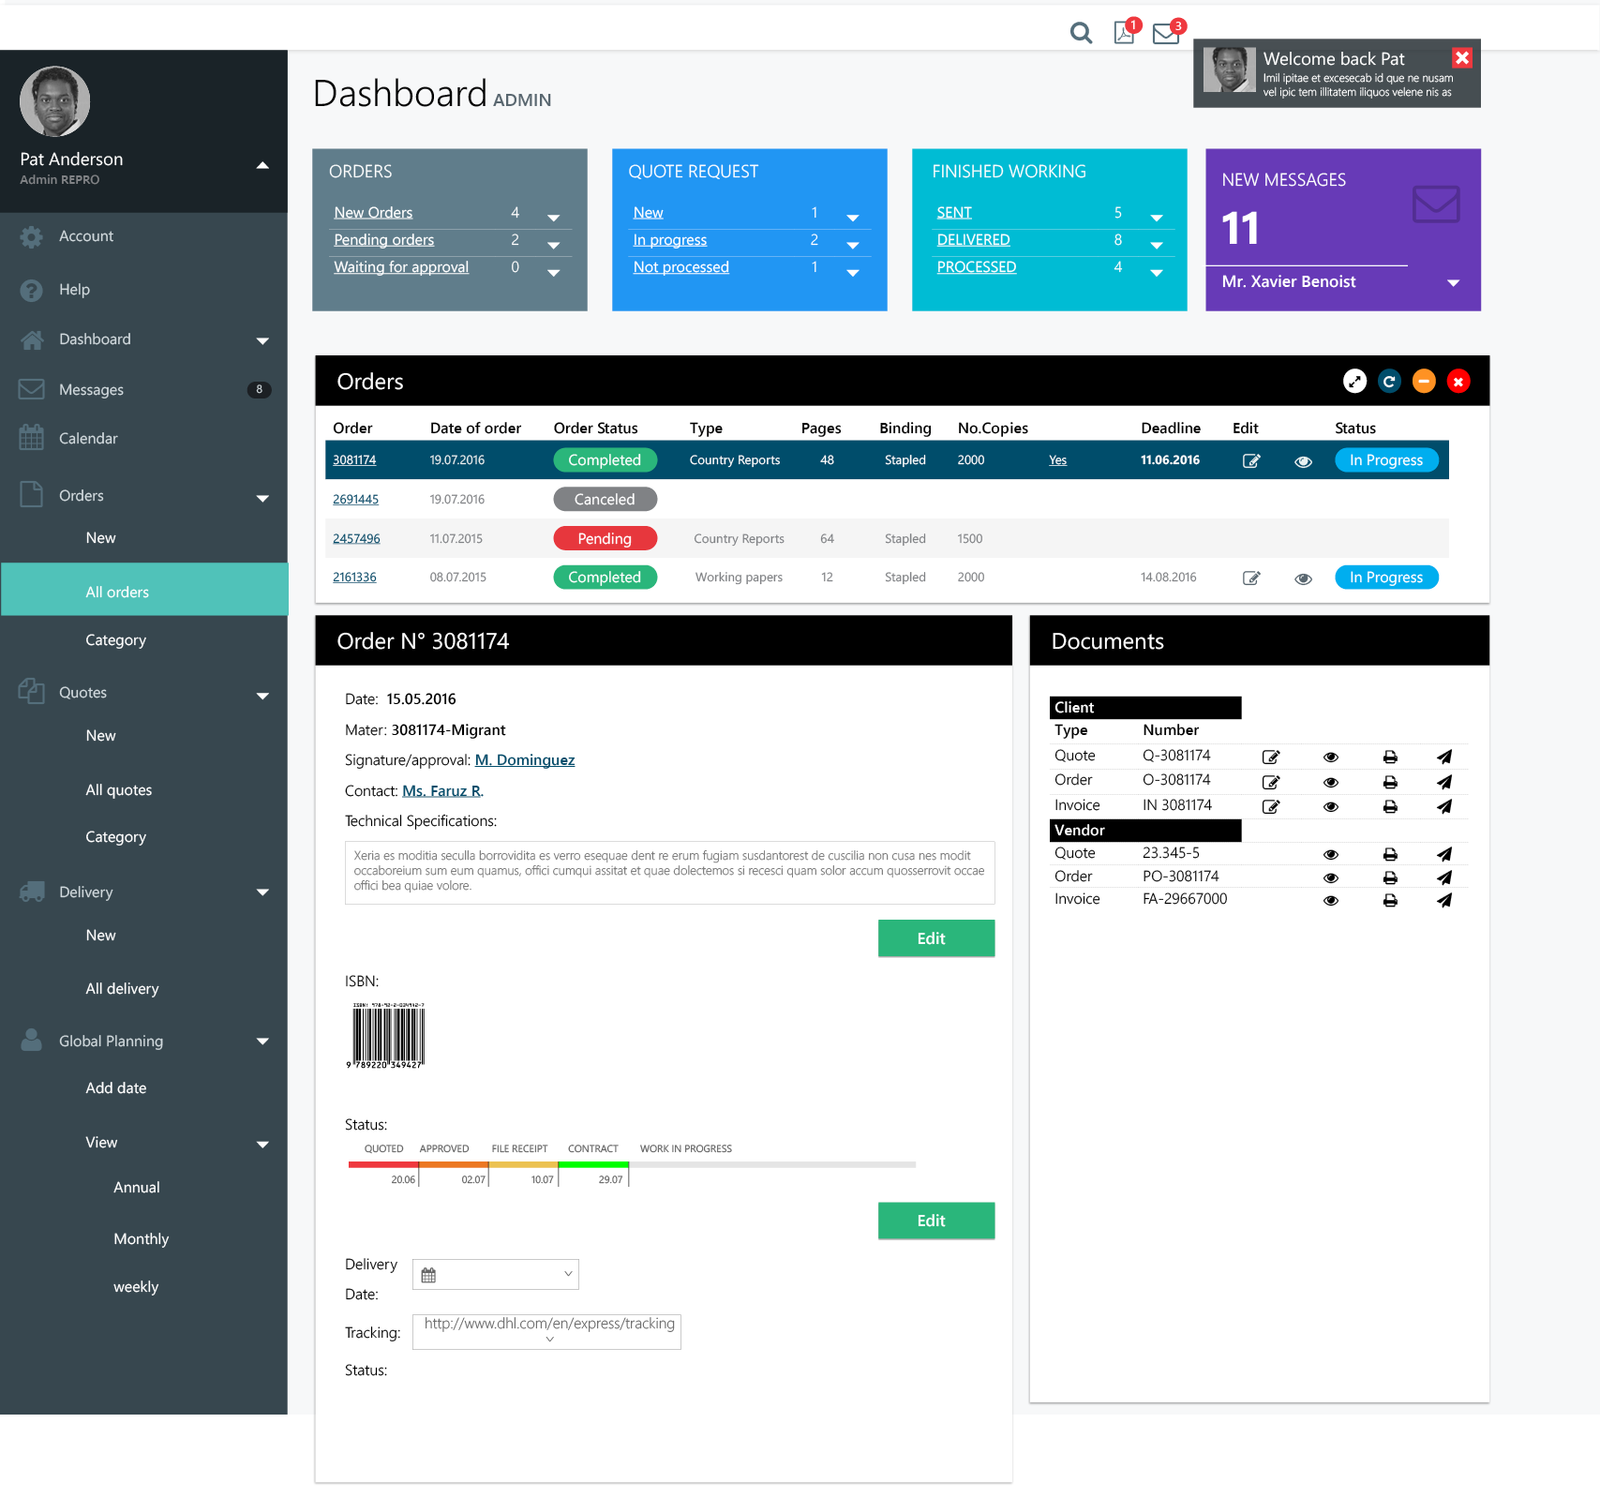Print the vendor Invoice FA-29667000
The image size is (1600, 1500).
click(1390, 900)
